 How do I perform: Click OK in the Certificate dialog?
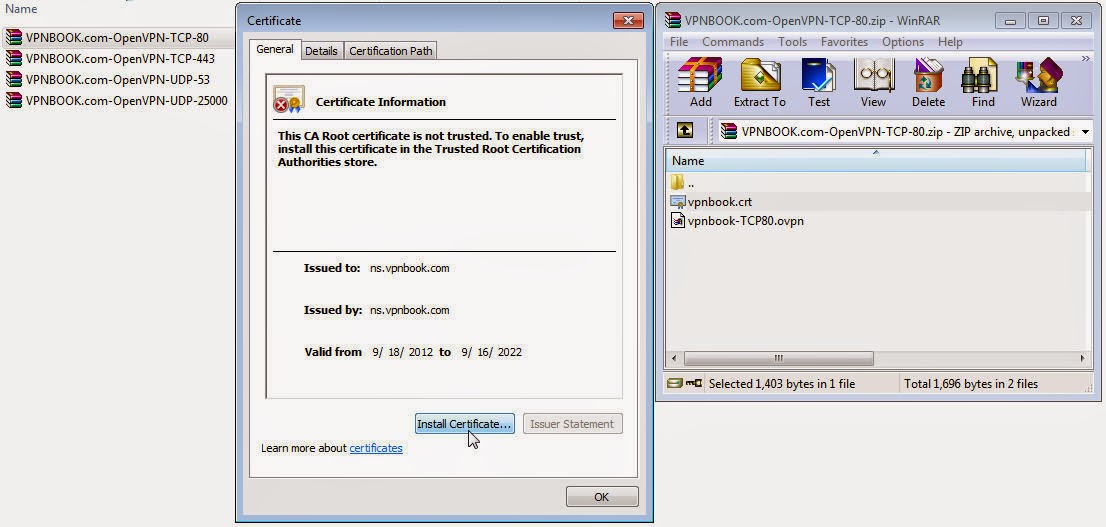(602, 497)
